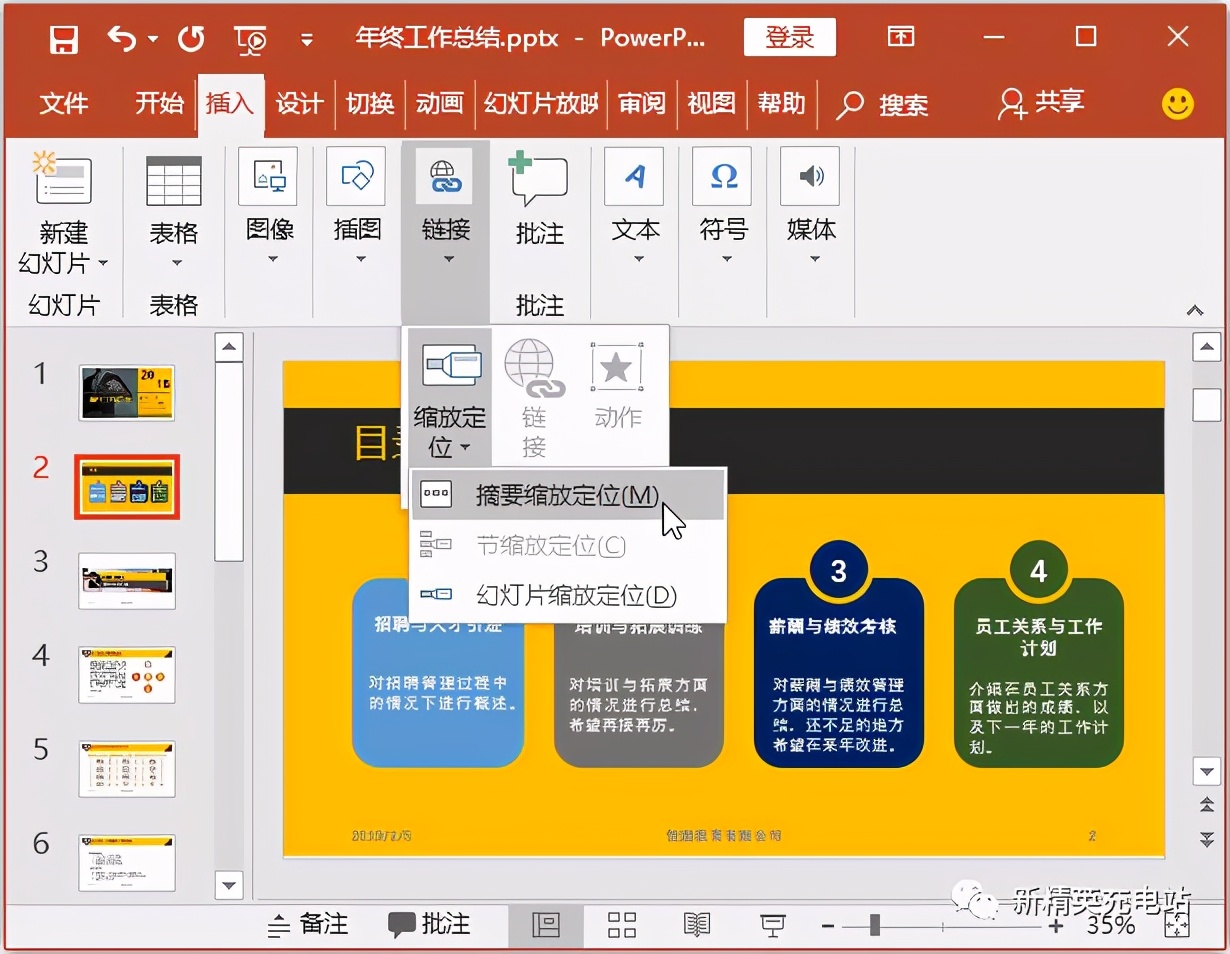1230x954 pixels.
Task: Switch to the 设计 ribbon tab
Action: (x=298, y=103)
